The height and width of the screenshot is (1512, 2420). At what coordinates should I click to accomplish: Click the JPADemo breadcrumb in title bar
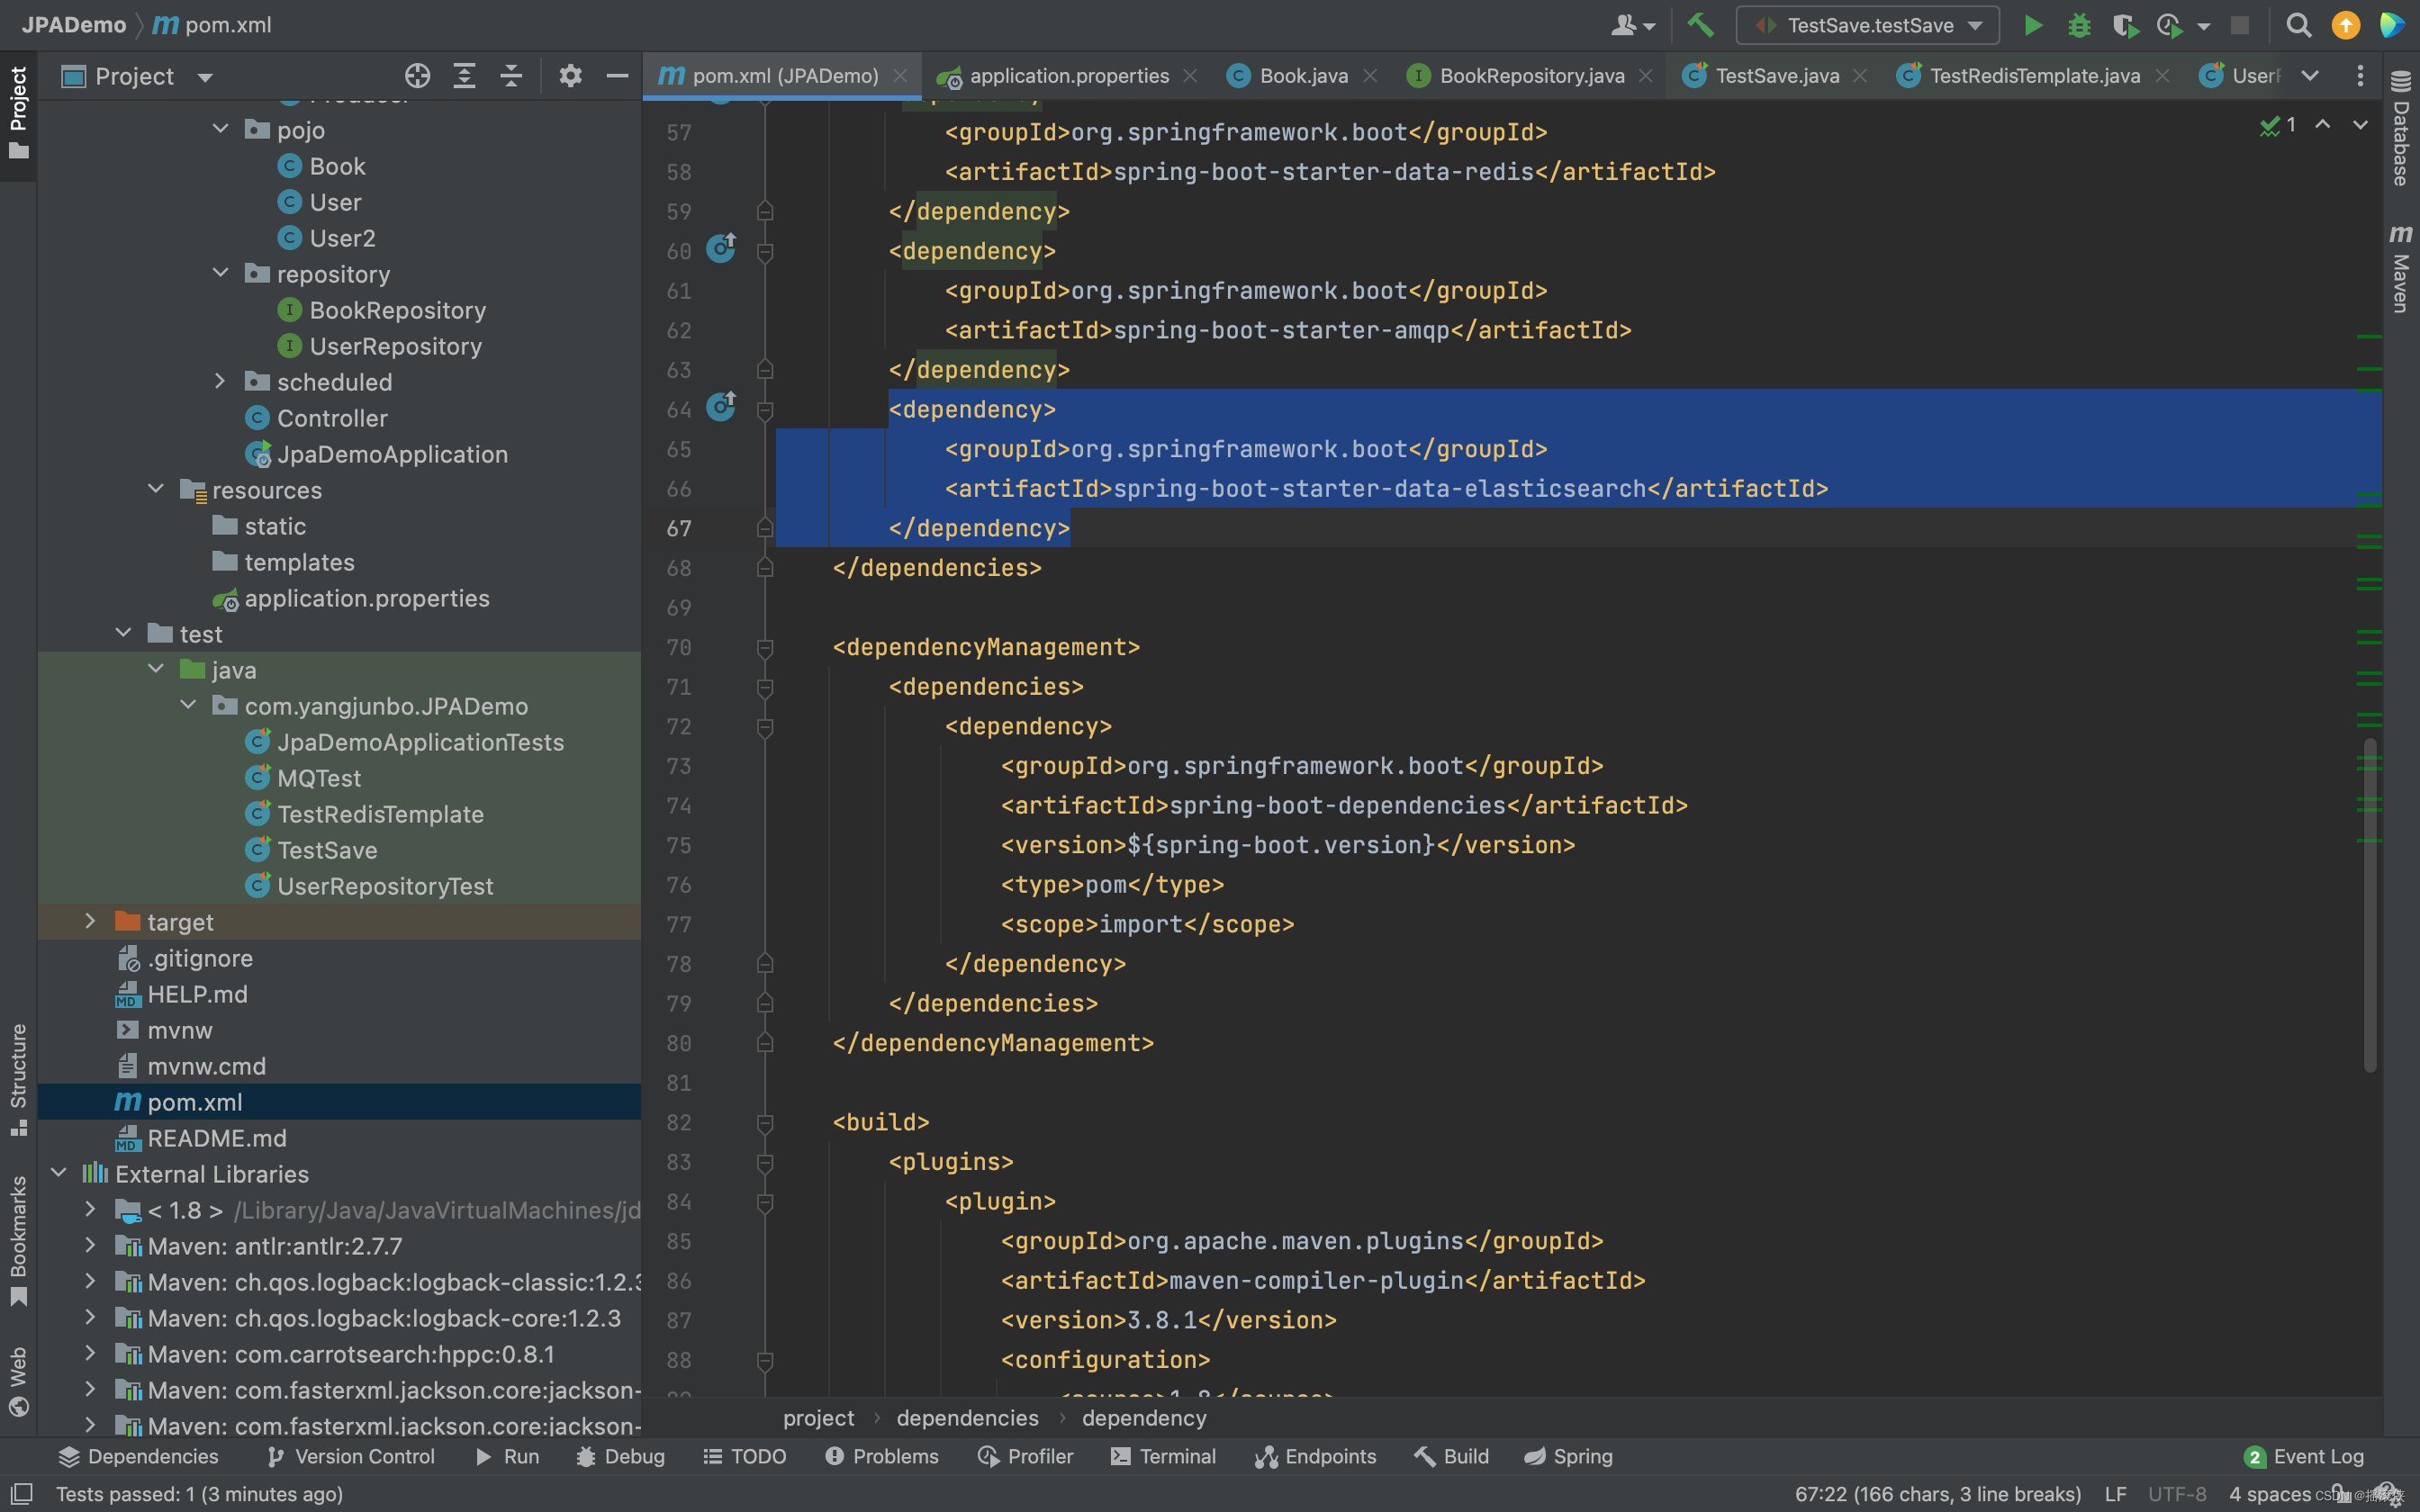[74, 25]
